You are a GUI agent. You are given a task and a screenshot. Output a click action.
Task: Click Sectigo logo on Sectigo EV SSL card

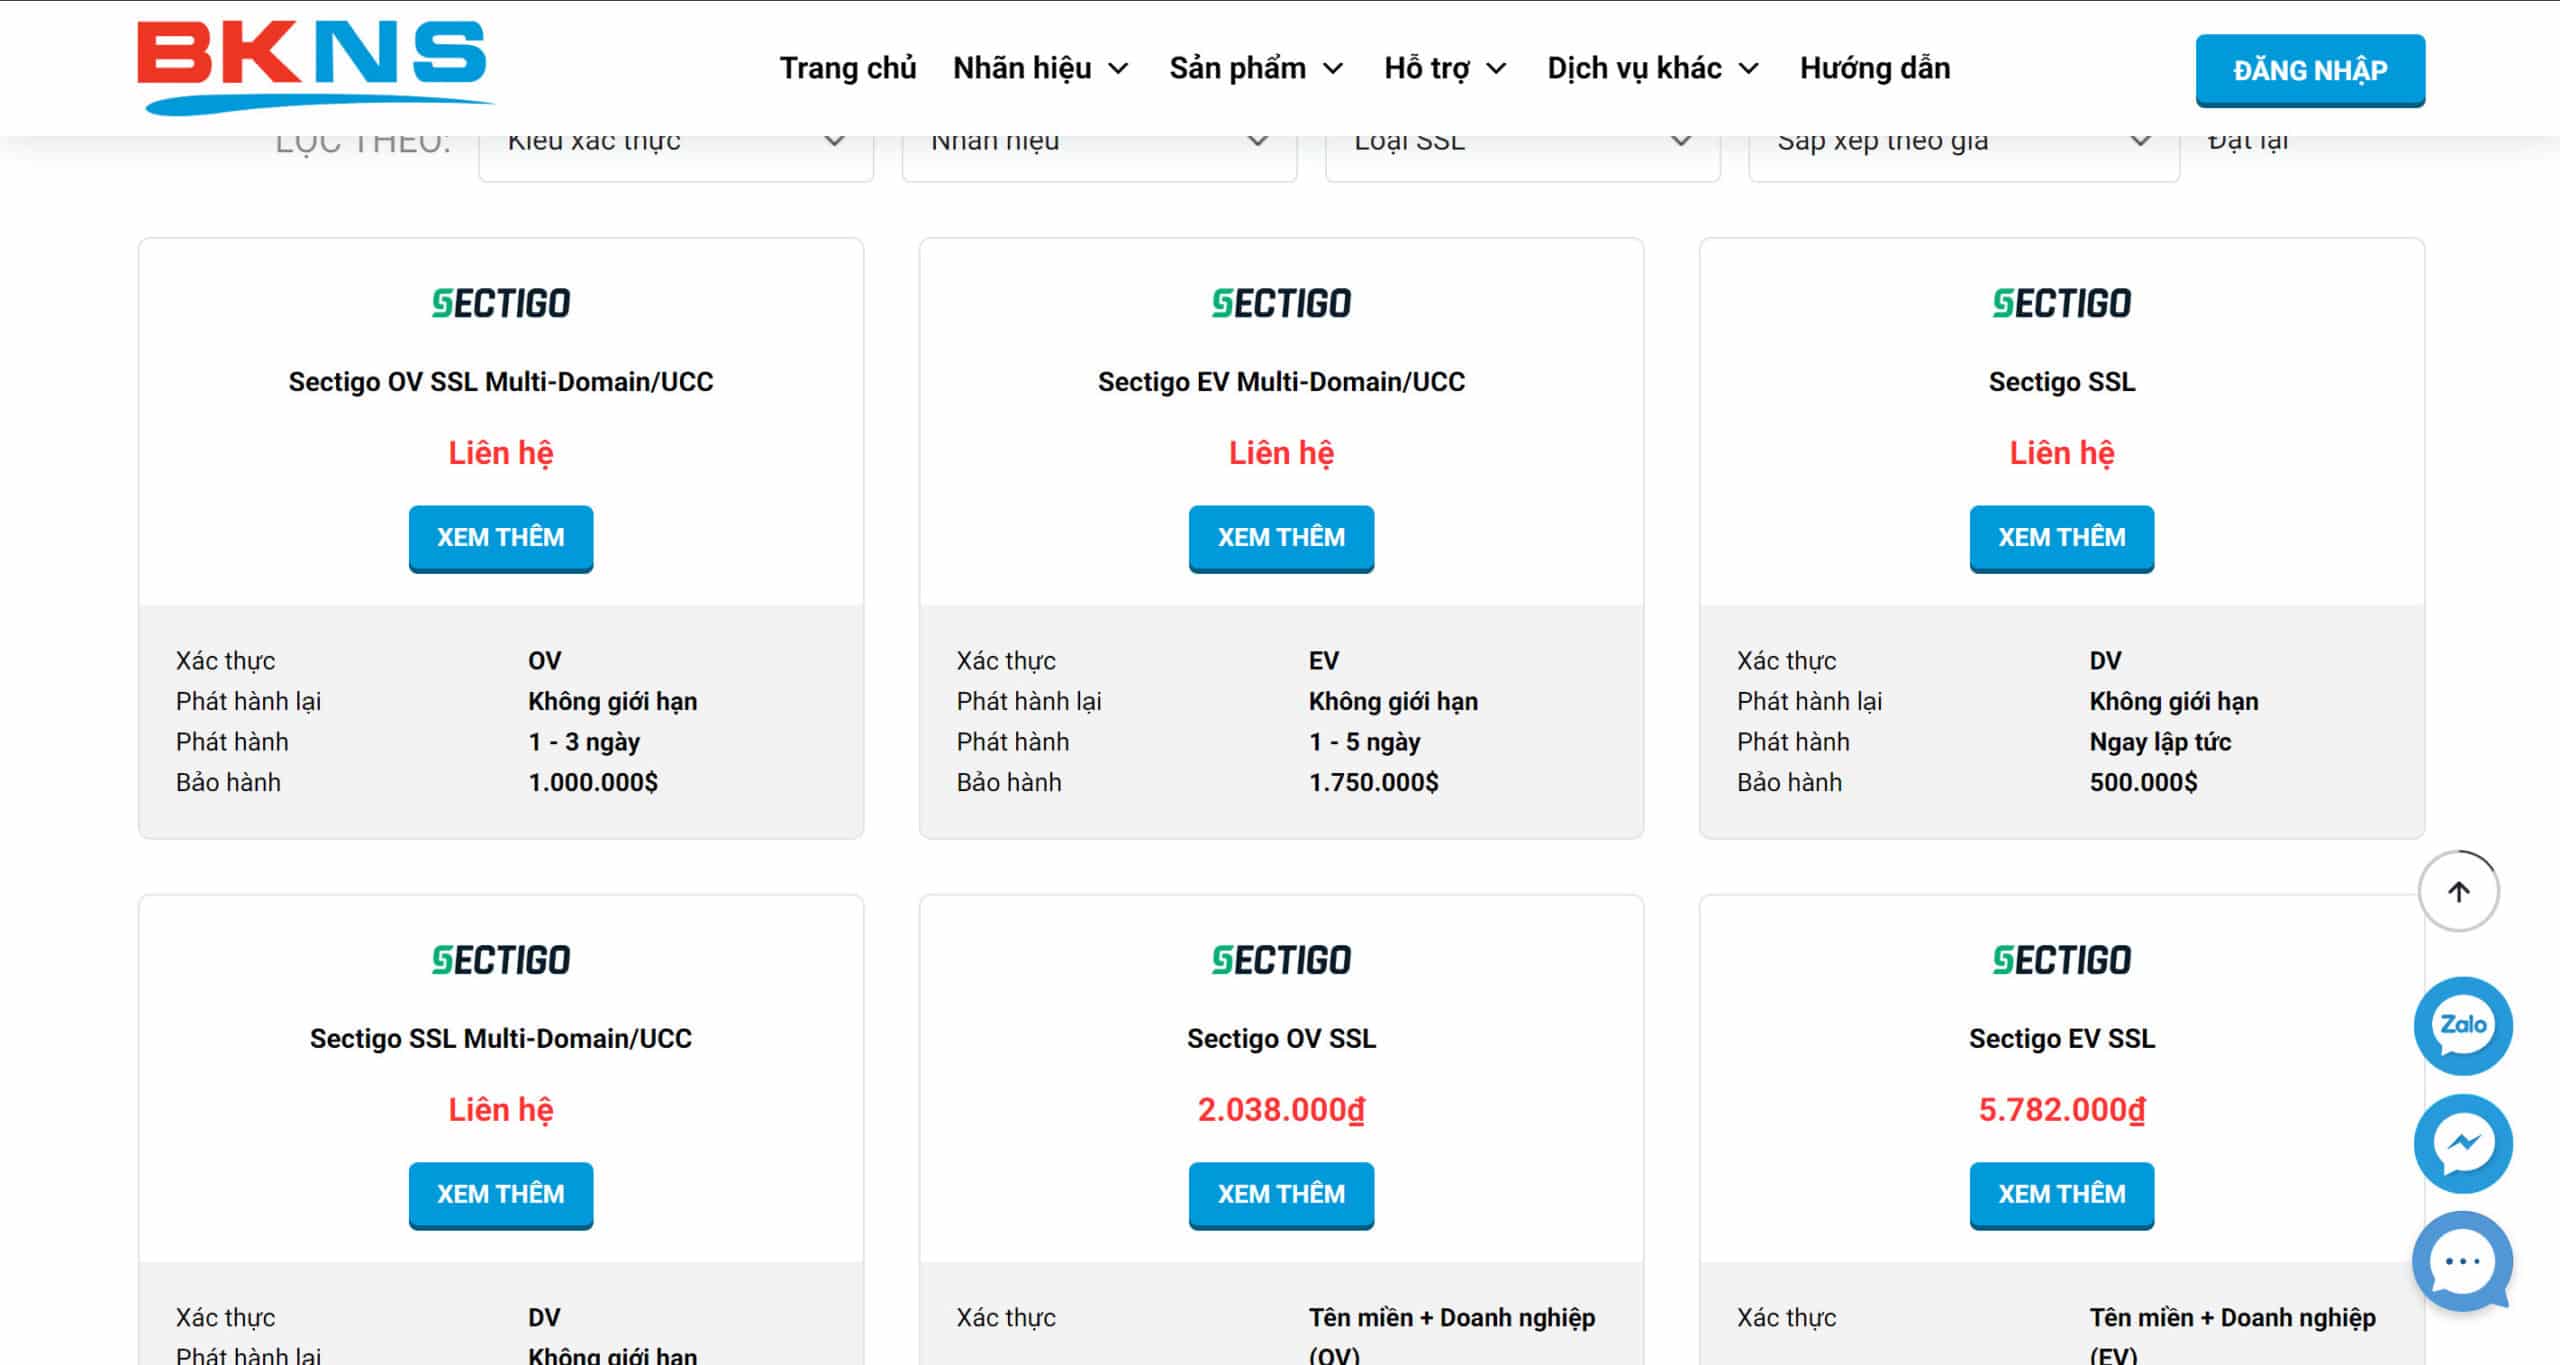[2061, 960]
